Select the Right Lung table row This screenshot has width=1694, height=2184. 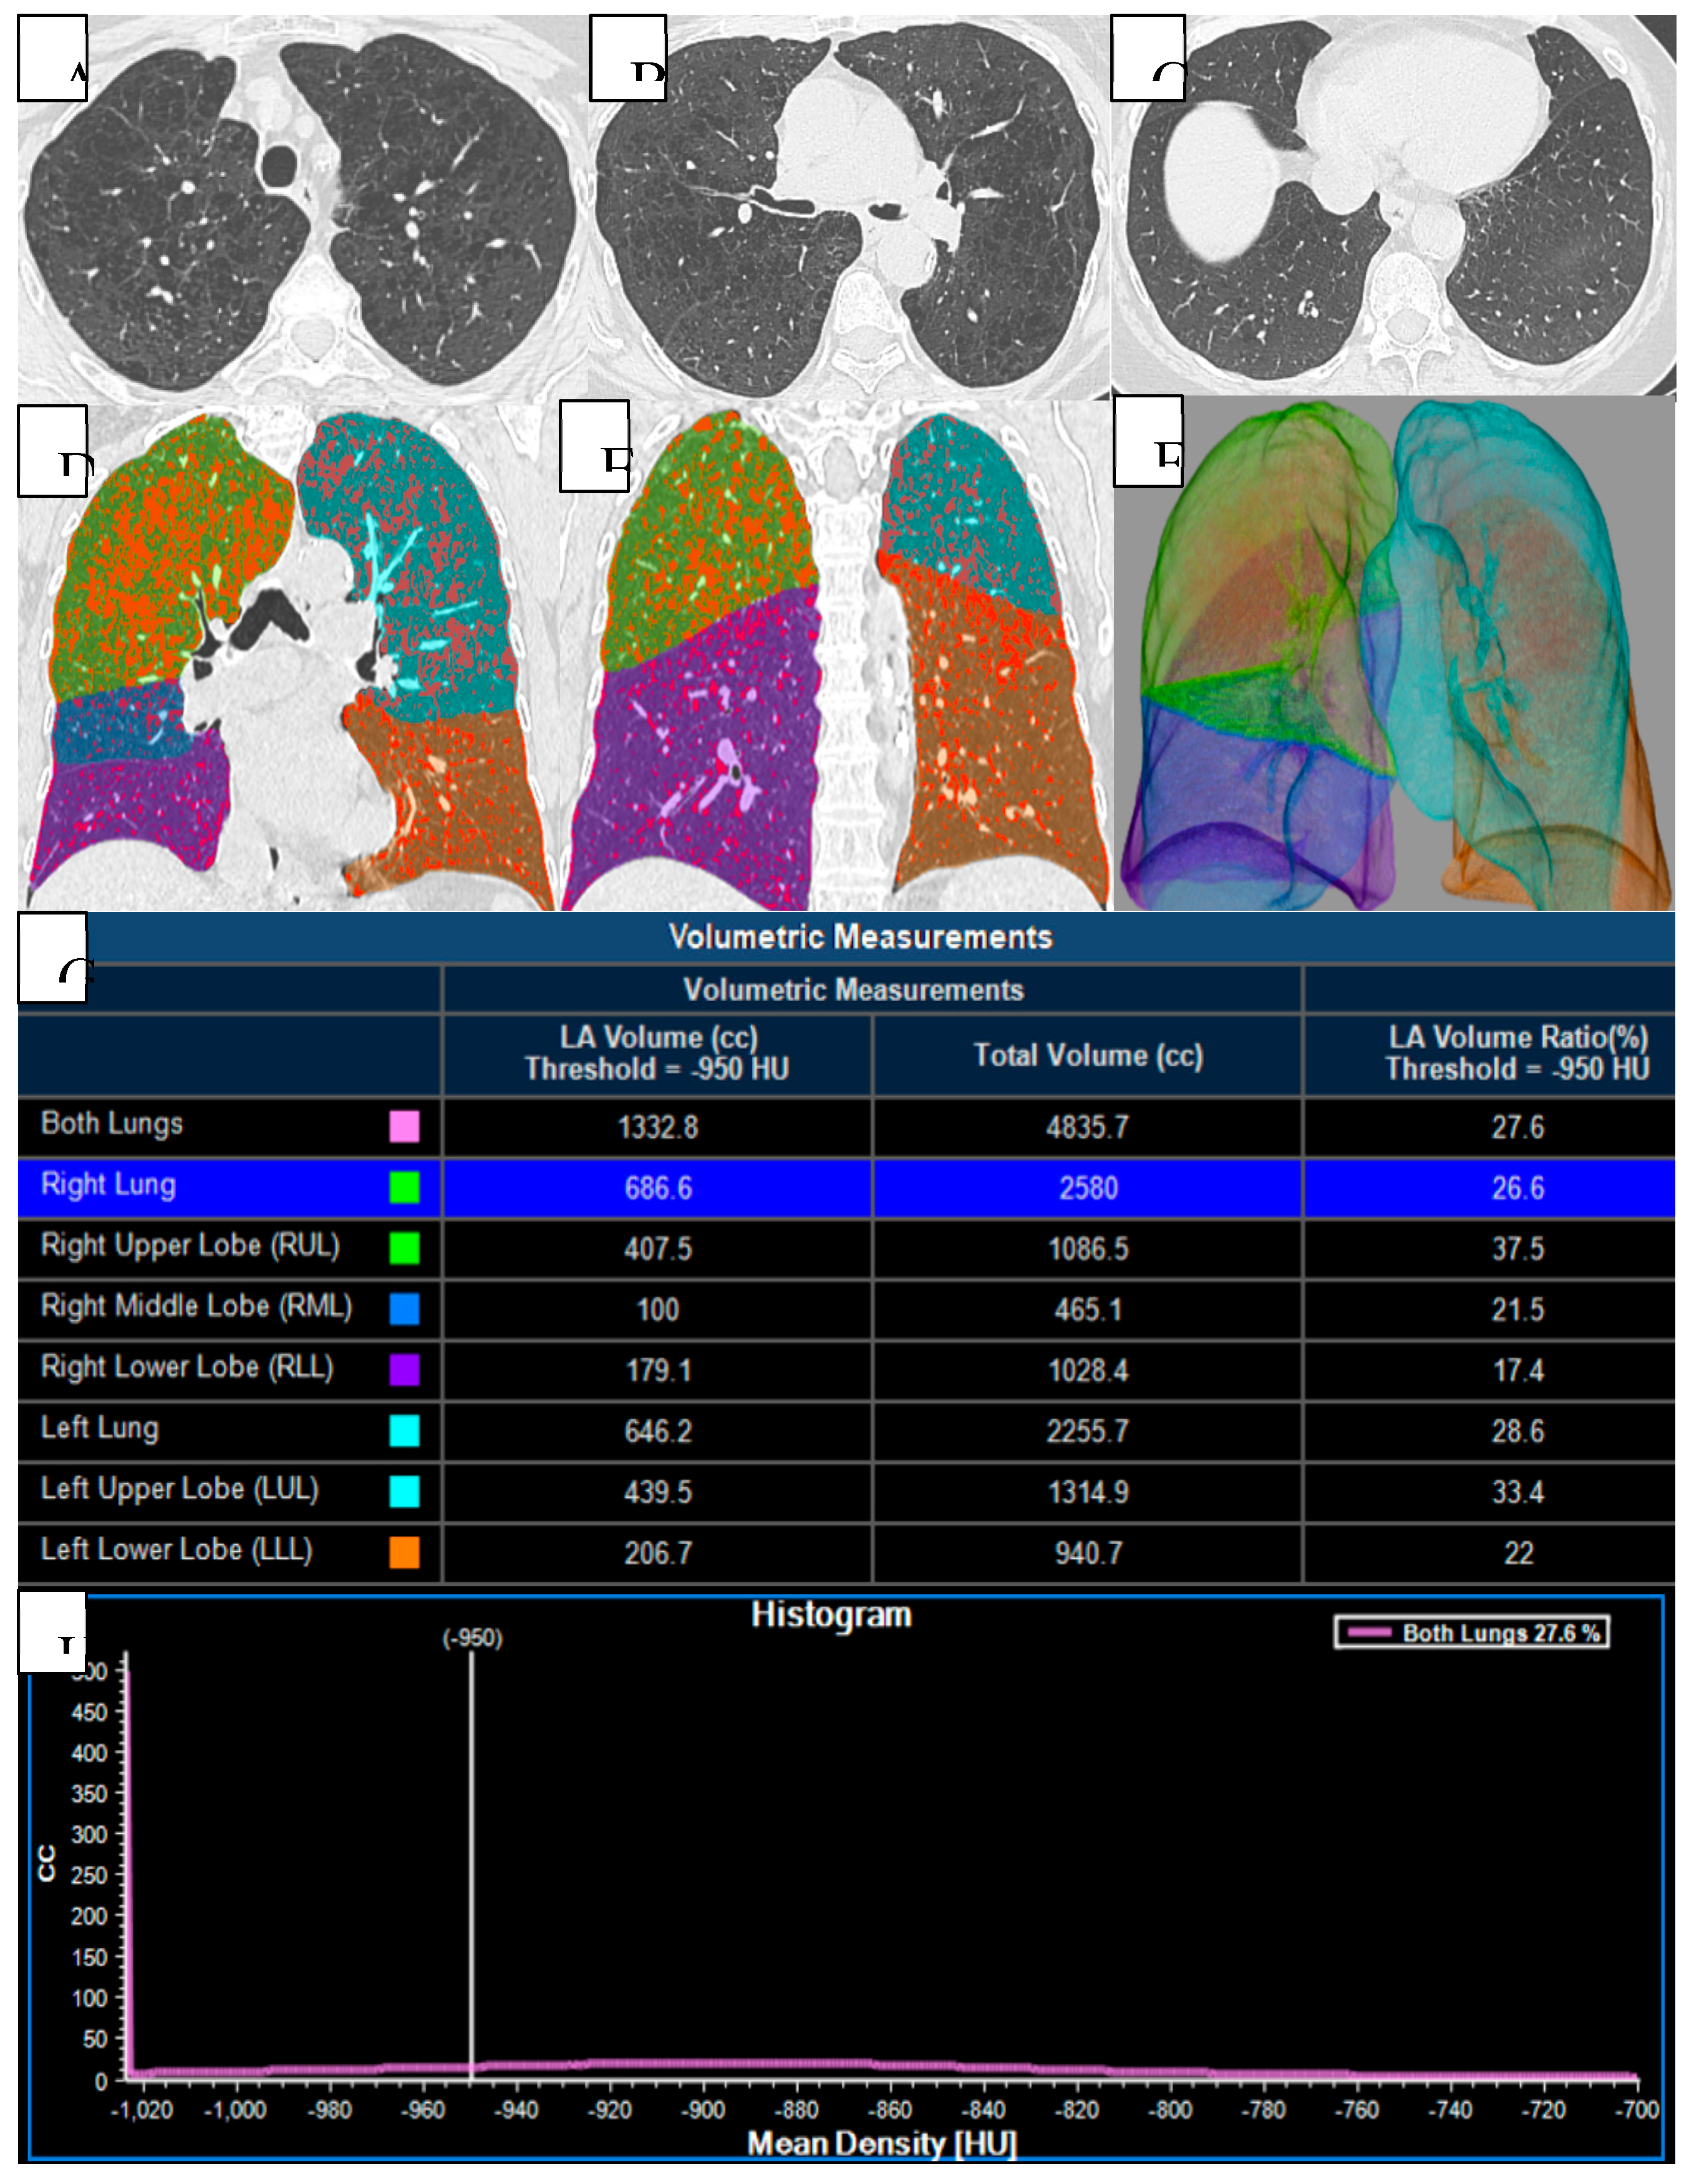click(x=108, y=1186)
